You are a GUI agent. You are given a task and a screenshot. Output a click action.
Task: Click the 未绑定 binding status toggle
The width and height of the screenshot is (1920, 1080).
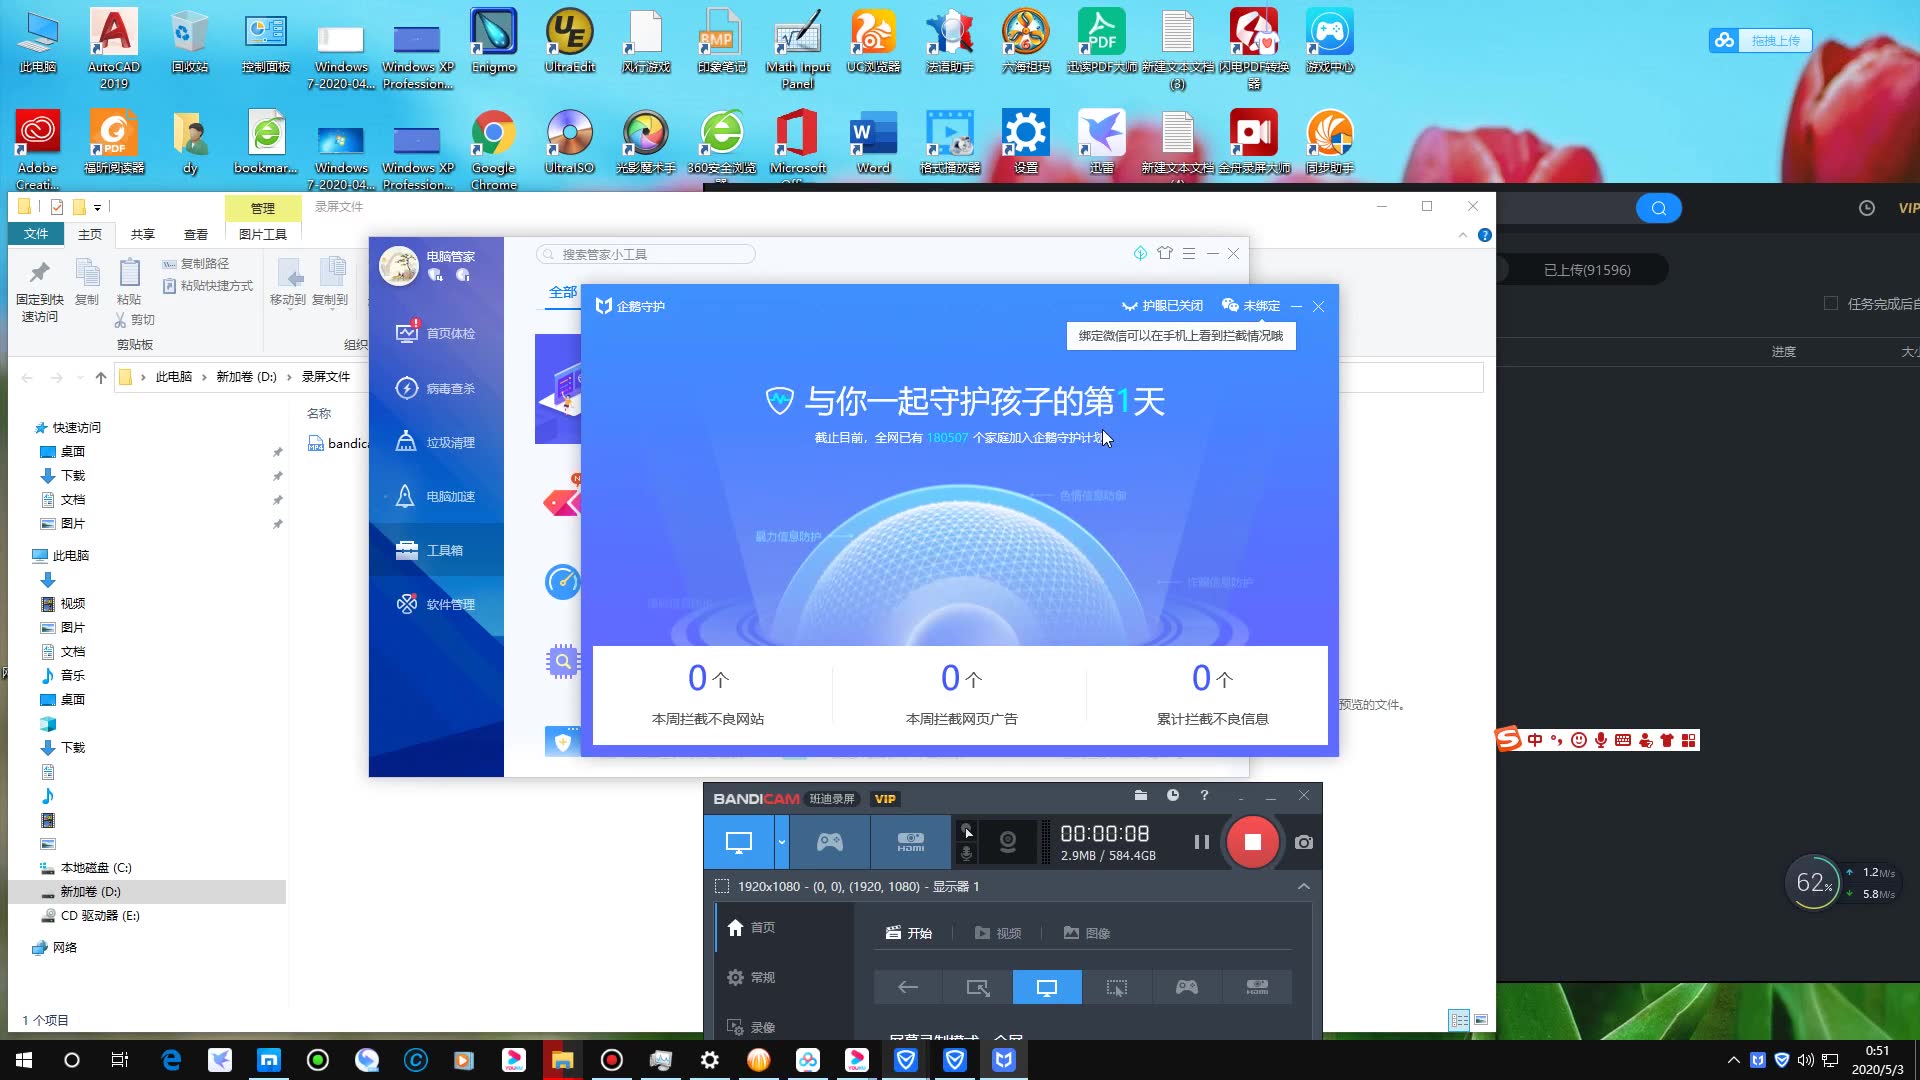(1253, 306)
